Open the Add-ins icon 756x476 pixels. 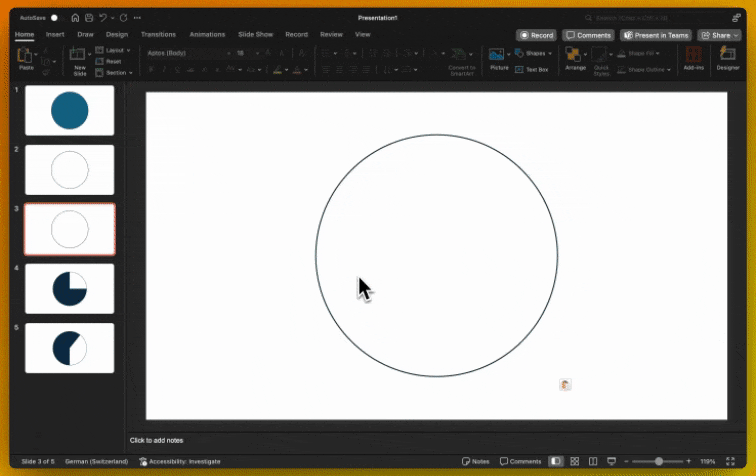tap(693, 54)
